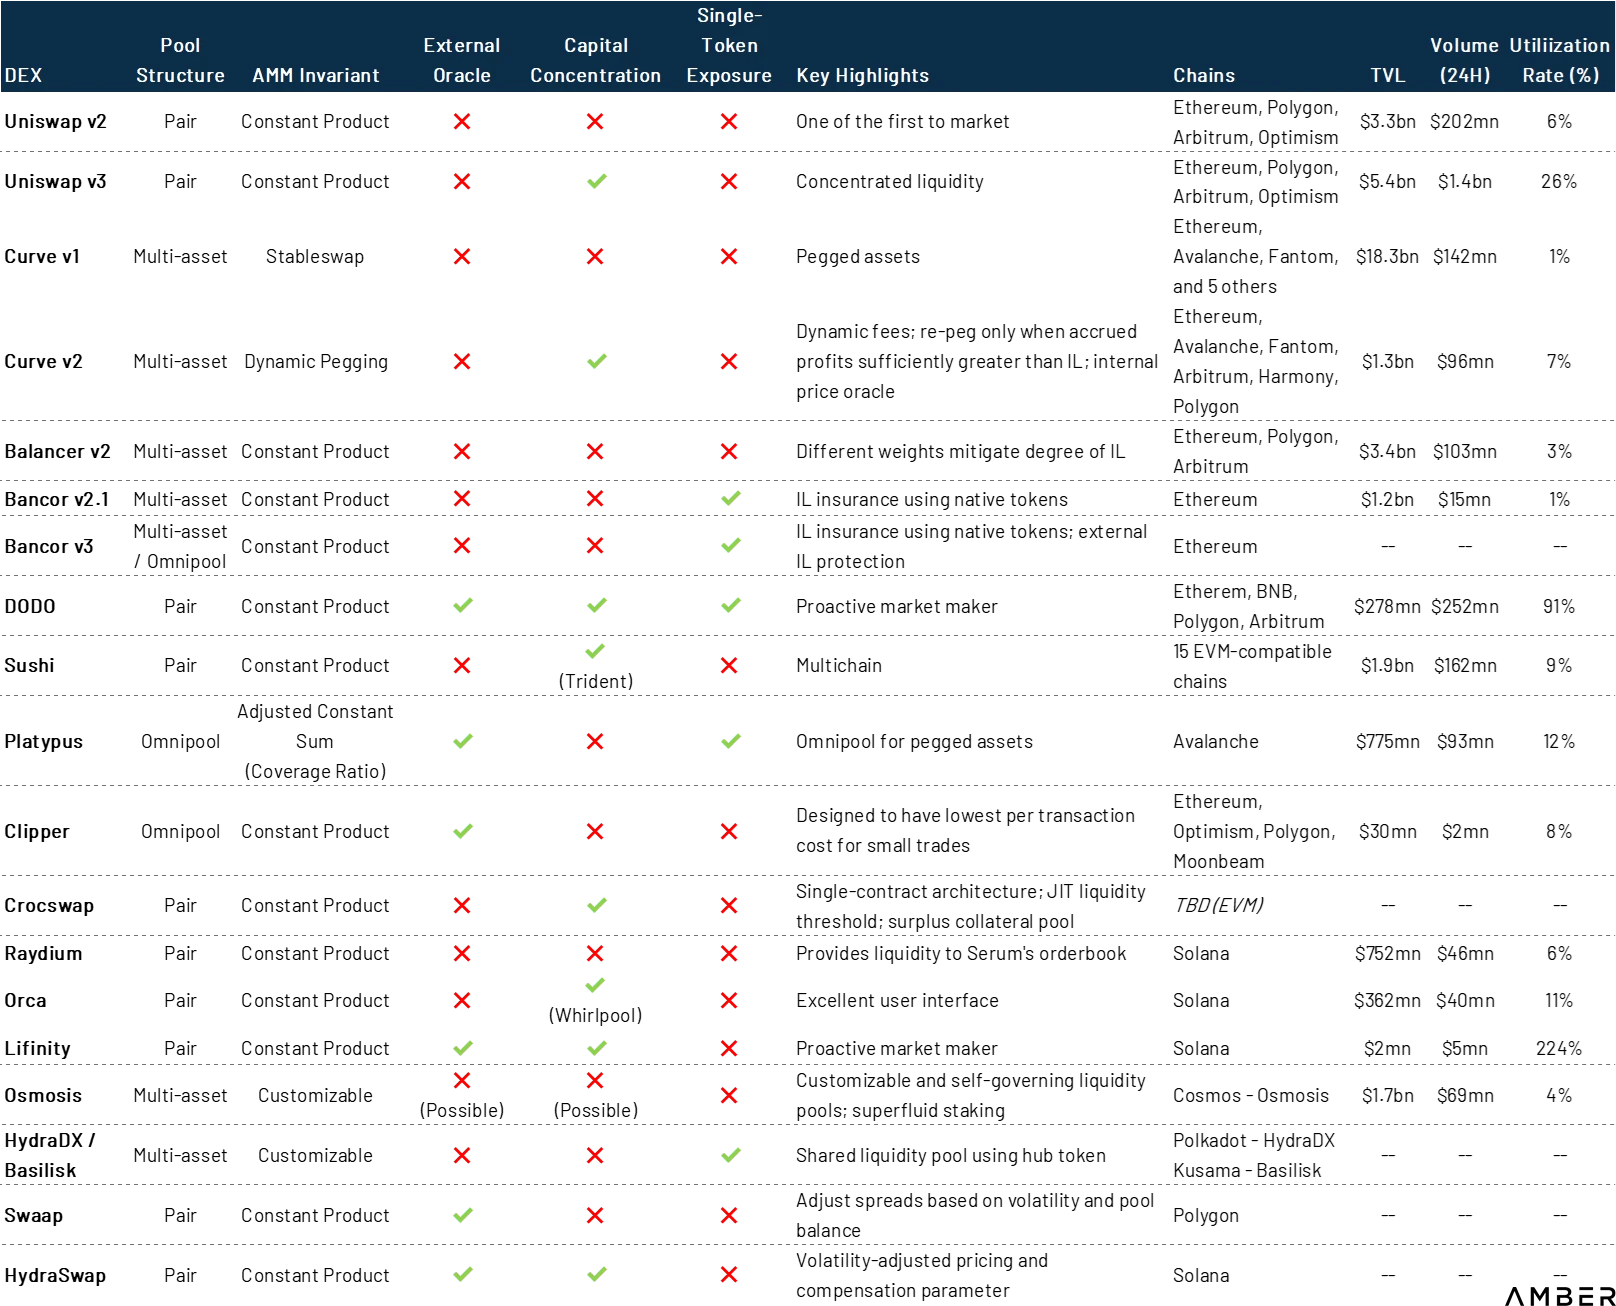Click the red X under Single-Token Exposure for Curve v1
1616x1306 pixels.
(x=729, y=256)
